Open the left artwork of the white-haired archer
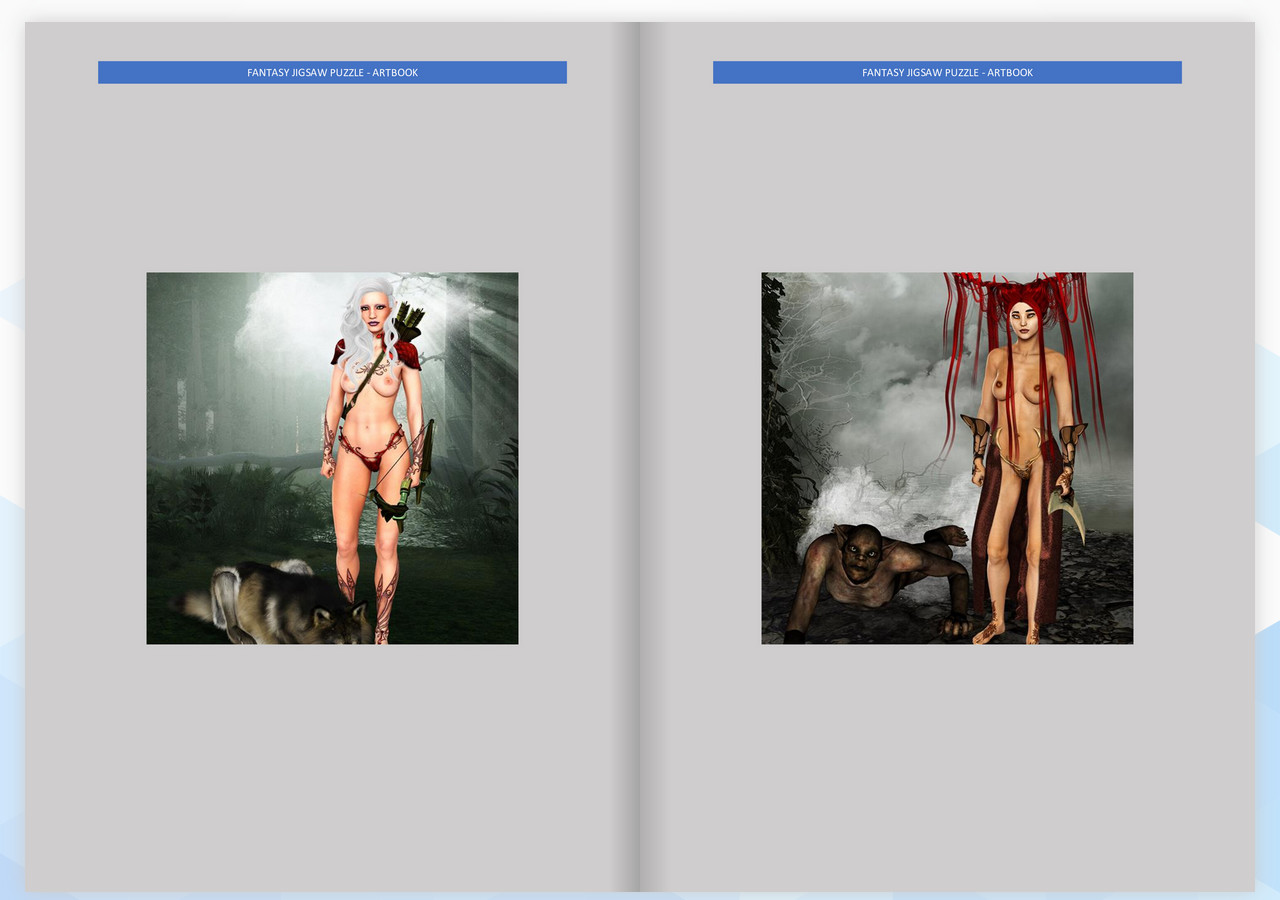The width and height of the screenshot is (1280, 900). click(332, 457)
